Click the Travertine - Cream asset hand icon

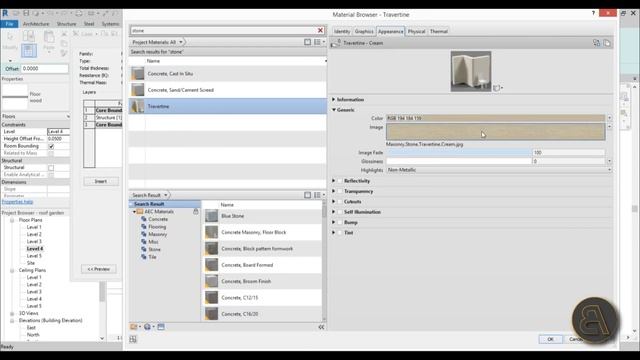click(336, 43)
